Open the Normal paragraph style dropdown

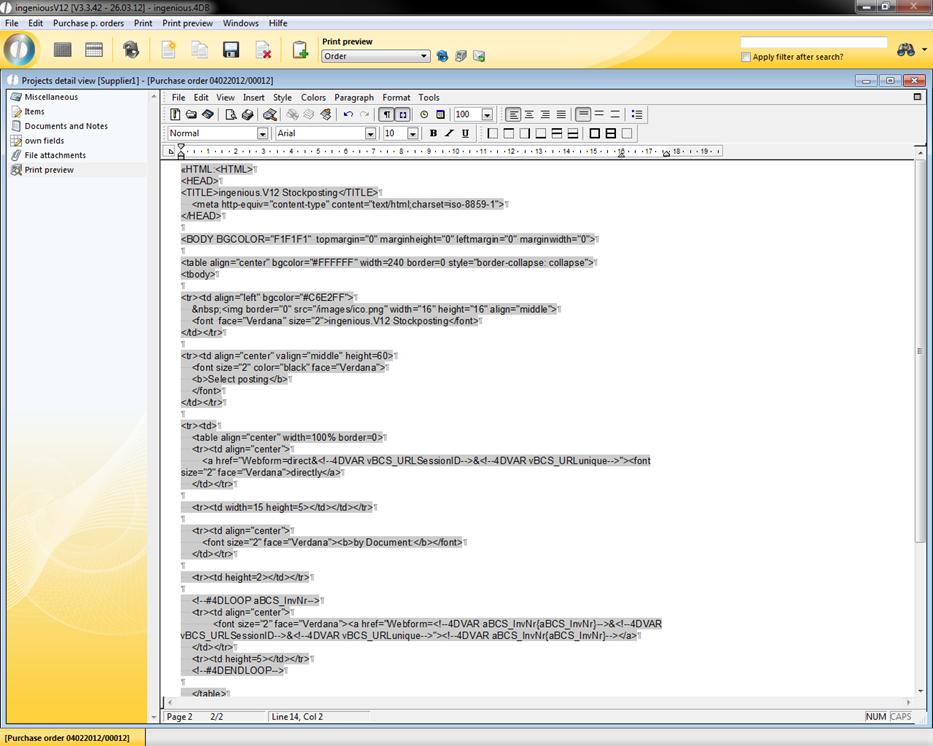[x=262, y=133]
